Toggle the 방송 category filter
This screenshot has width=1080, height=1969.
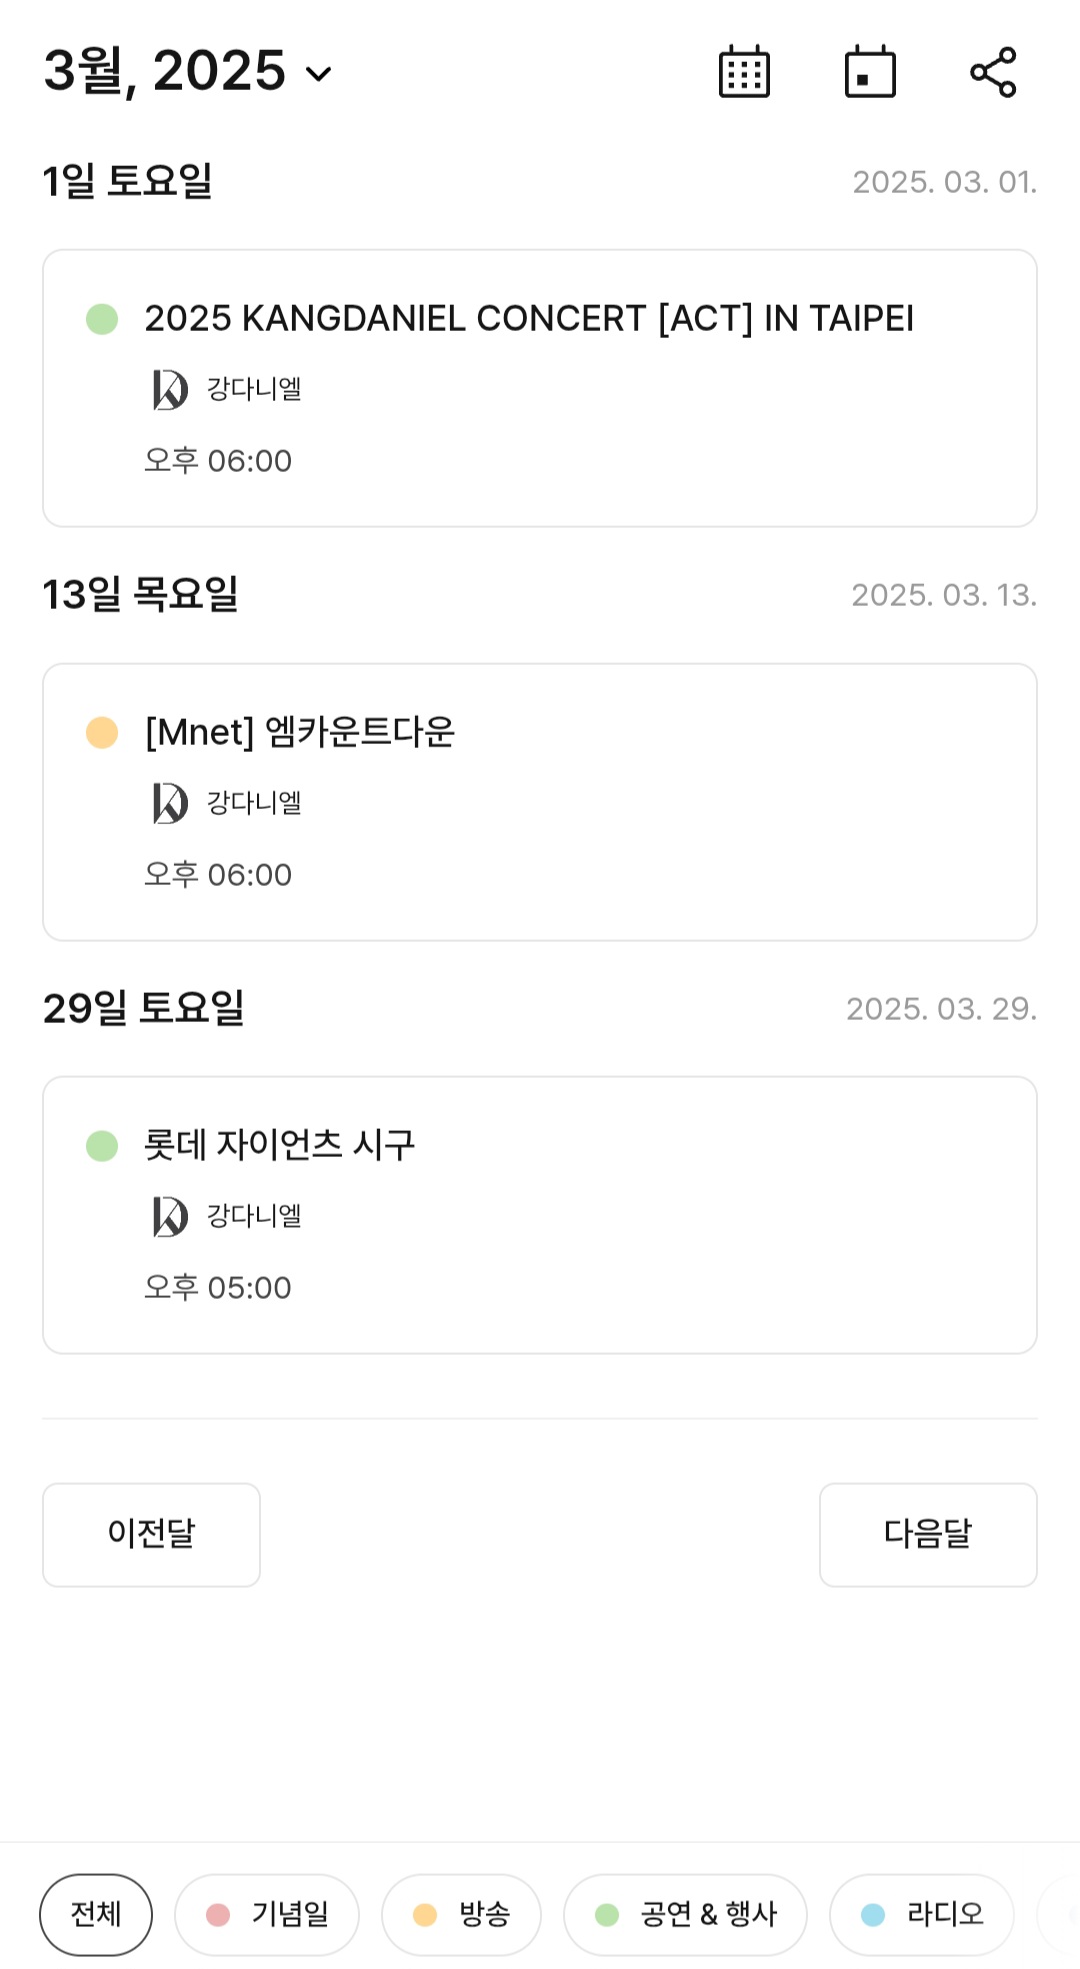coord(461,1914)
